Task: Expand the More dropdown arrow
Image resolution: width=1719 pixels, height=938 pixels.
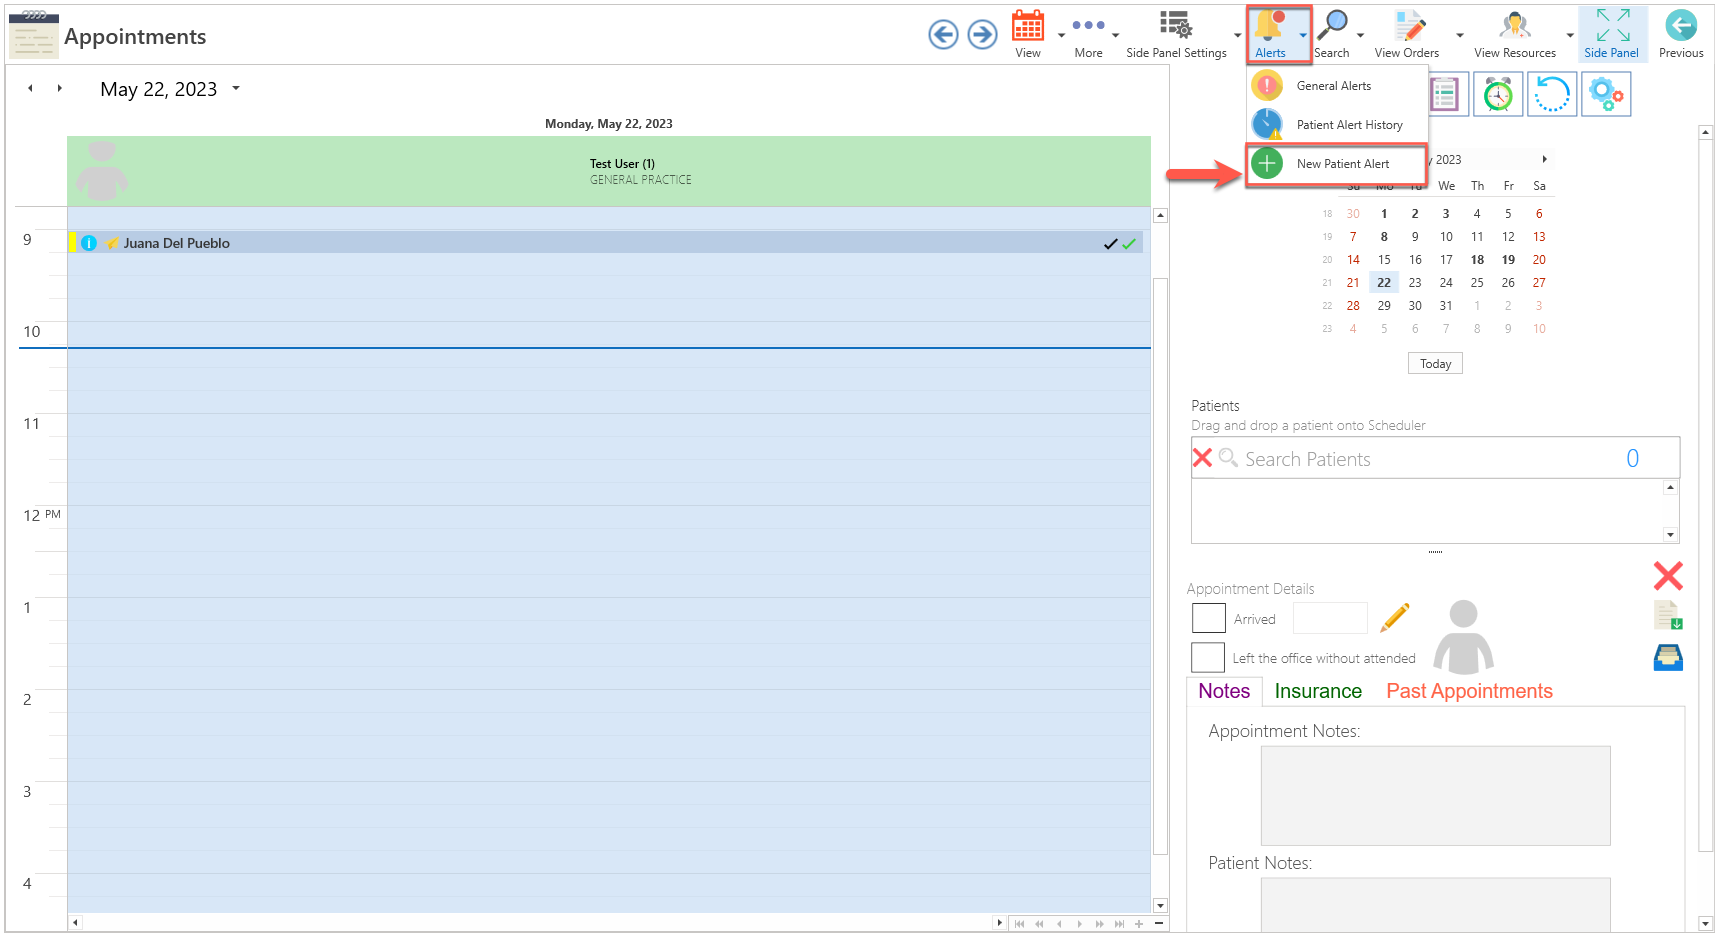Action: (x=1115, y=35)
